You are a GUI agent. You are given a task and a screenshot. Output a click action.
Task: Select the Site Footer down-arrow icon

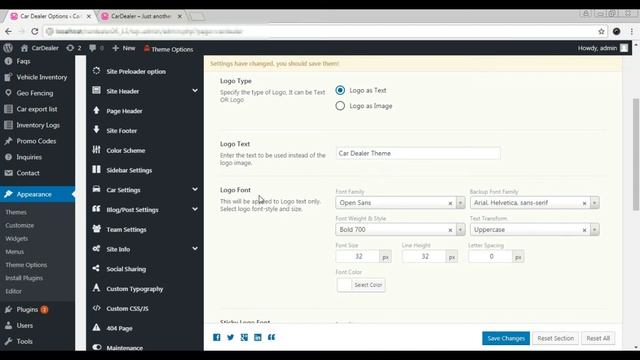[96, 130]
